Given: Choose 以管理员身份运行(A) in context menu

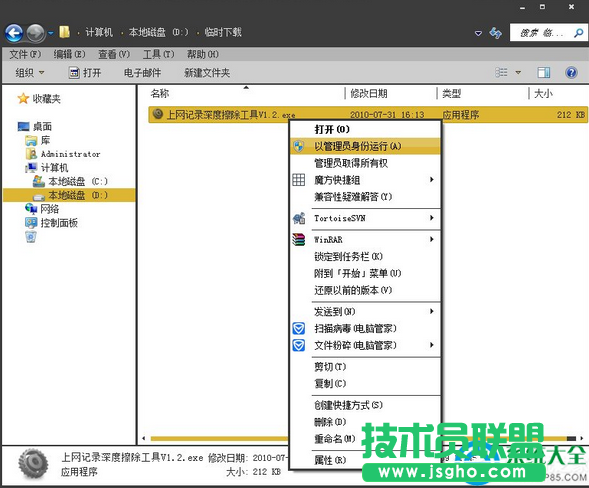Looking at the screenshot, I should [365, 146].
